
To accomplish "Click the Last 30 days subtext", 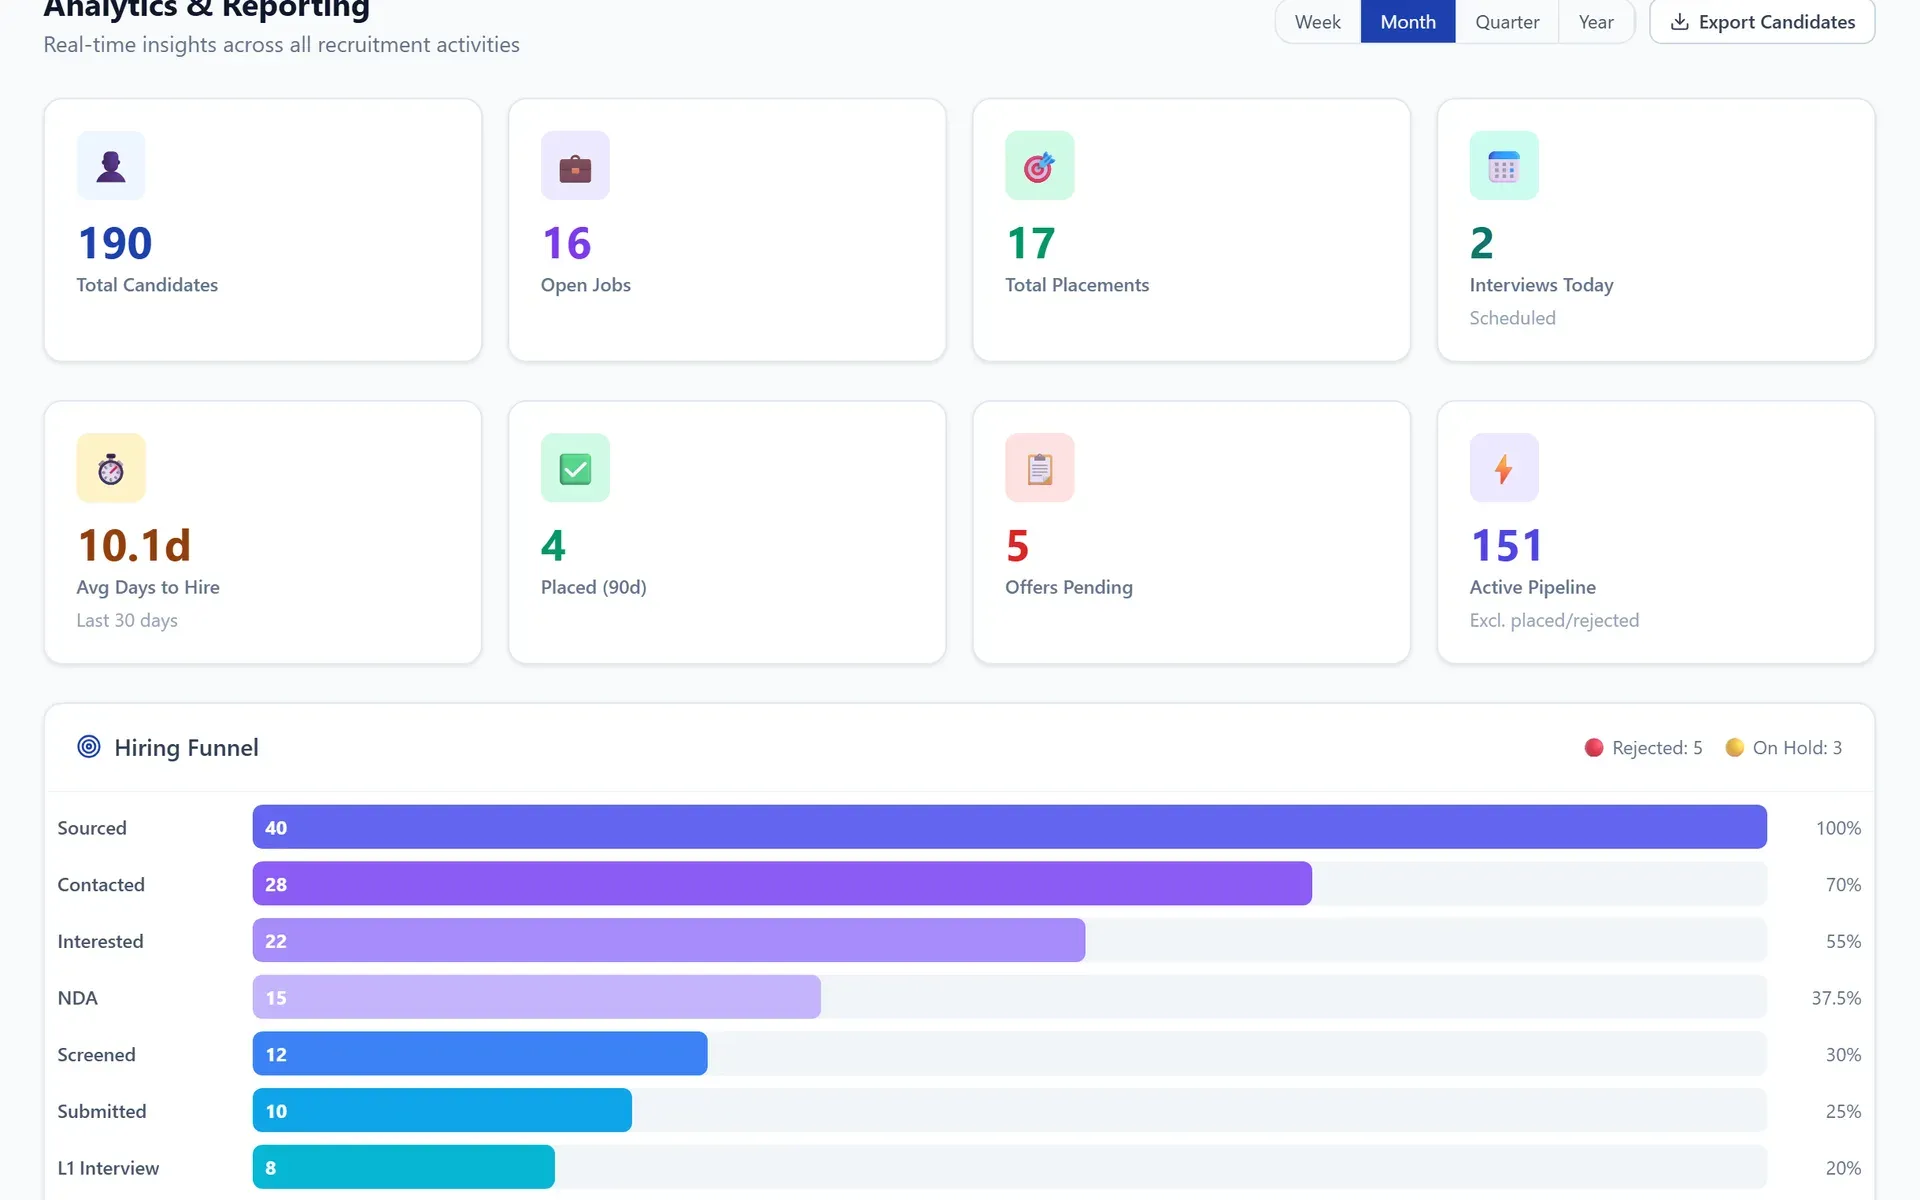I will [x=127, y=620].
